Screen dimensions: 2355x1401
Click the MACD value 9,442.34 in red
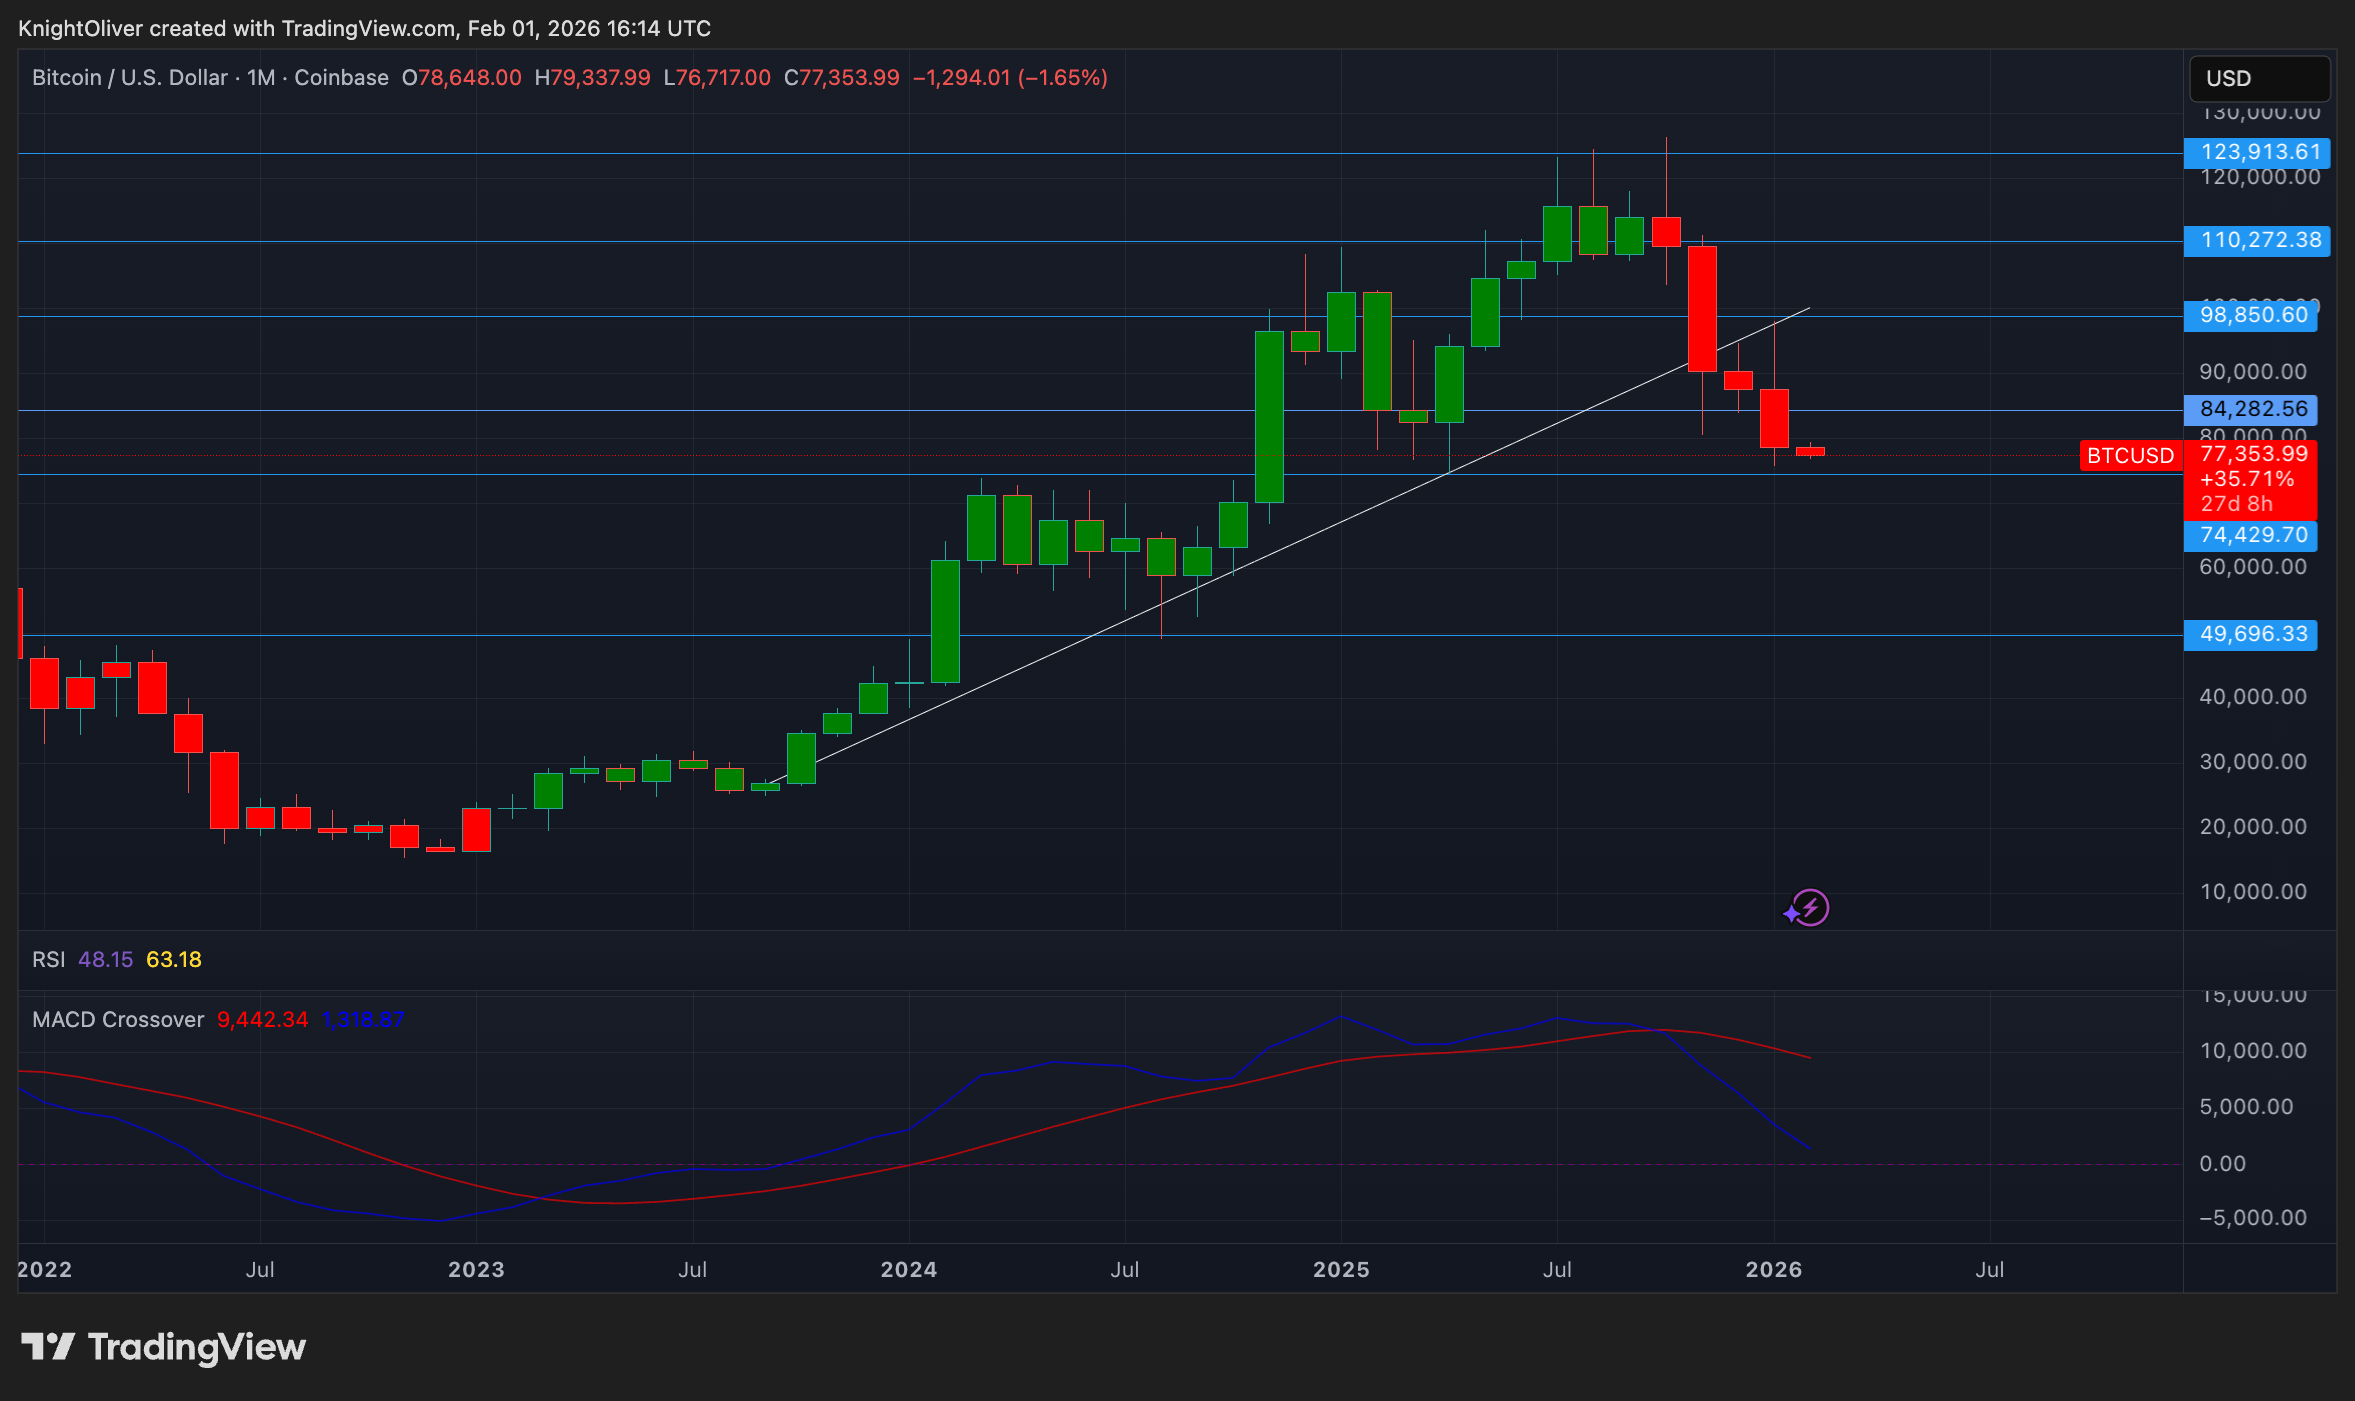(262, 1020)
